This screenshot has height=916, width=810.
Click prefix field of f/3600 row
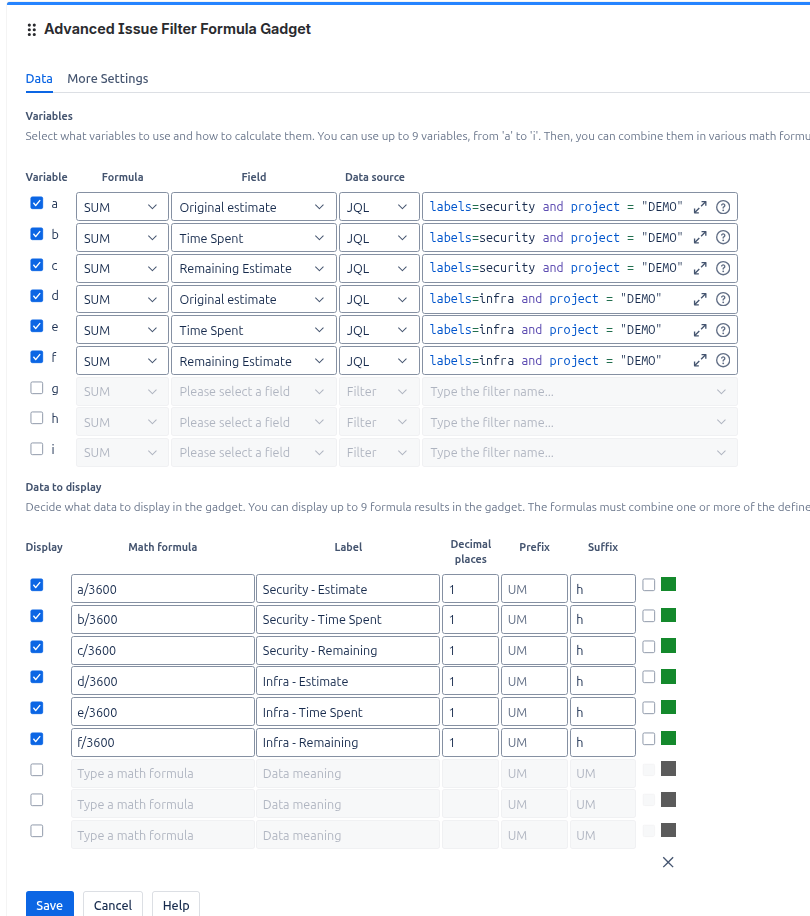pyautogui.click(x=534, y=742)
